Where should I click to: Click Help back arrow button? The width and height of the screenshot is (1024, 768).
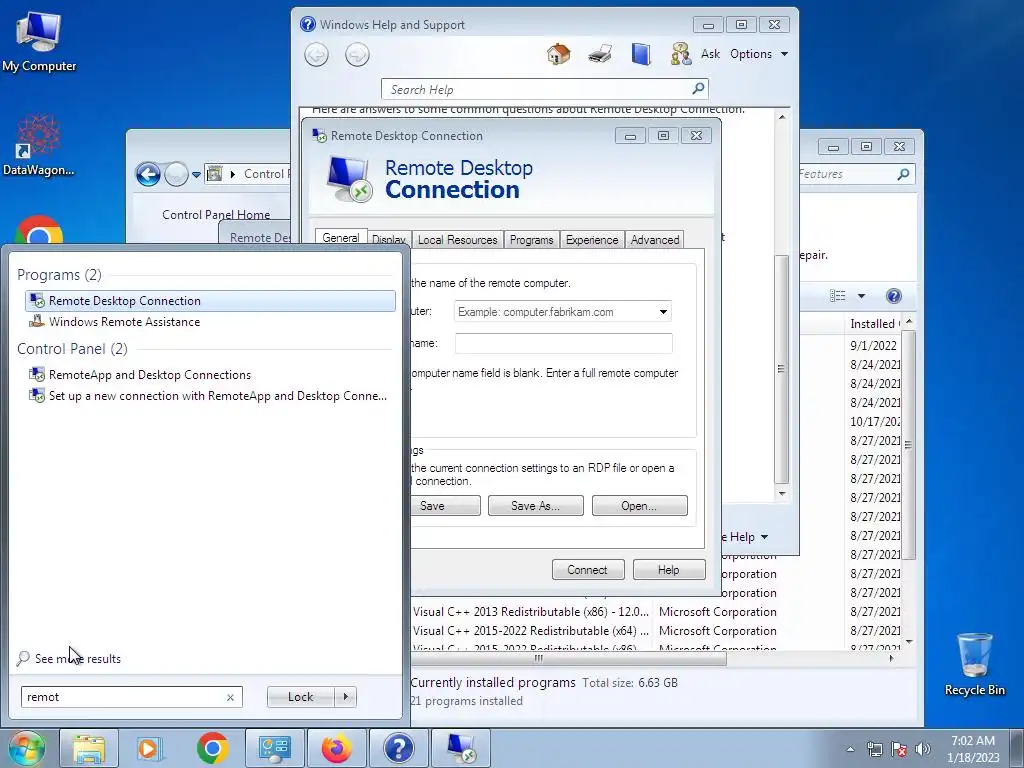[317, 54]
